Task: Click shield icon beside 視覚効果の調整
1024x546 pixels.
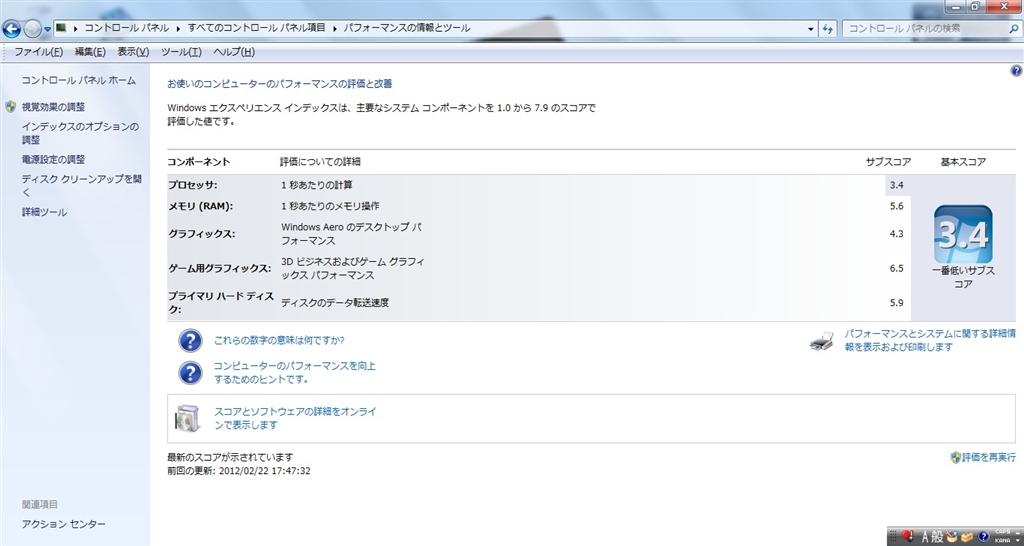Action: (x=10, y=106)
